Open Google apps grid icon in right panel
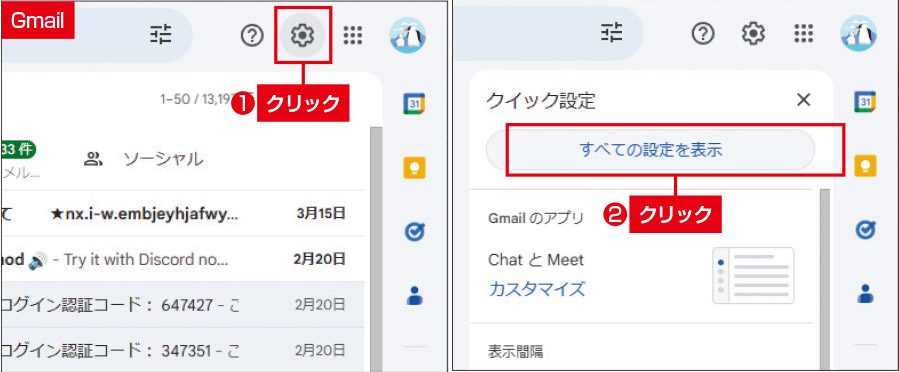Screen dimensions: 899x372 804,34
